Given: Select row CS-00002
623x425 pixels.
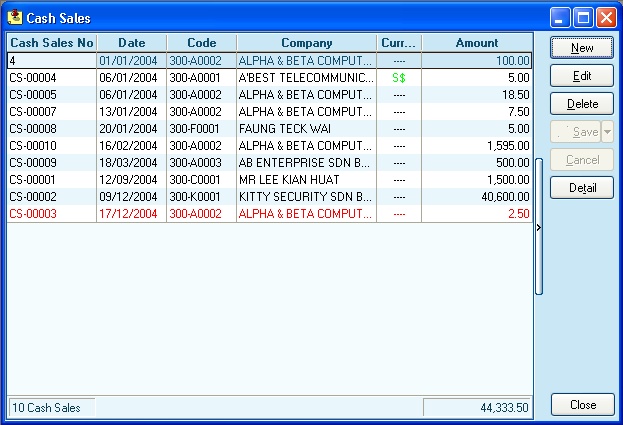Looking at the screenshot, I should click(269, 197).
